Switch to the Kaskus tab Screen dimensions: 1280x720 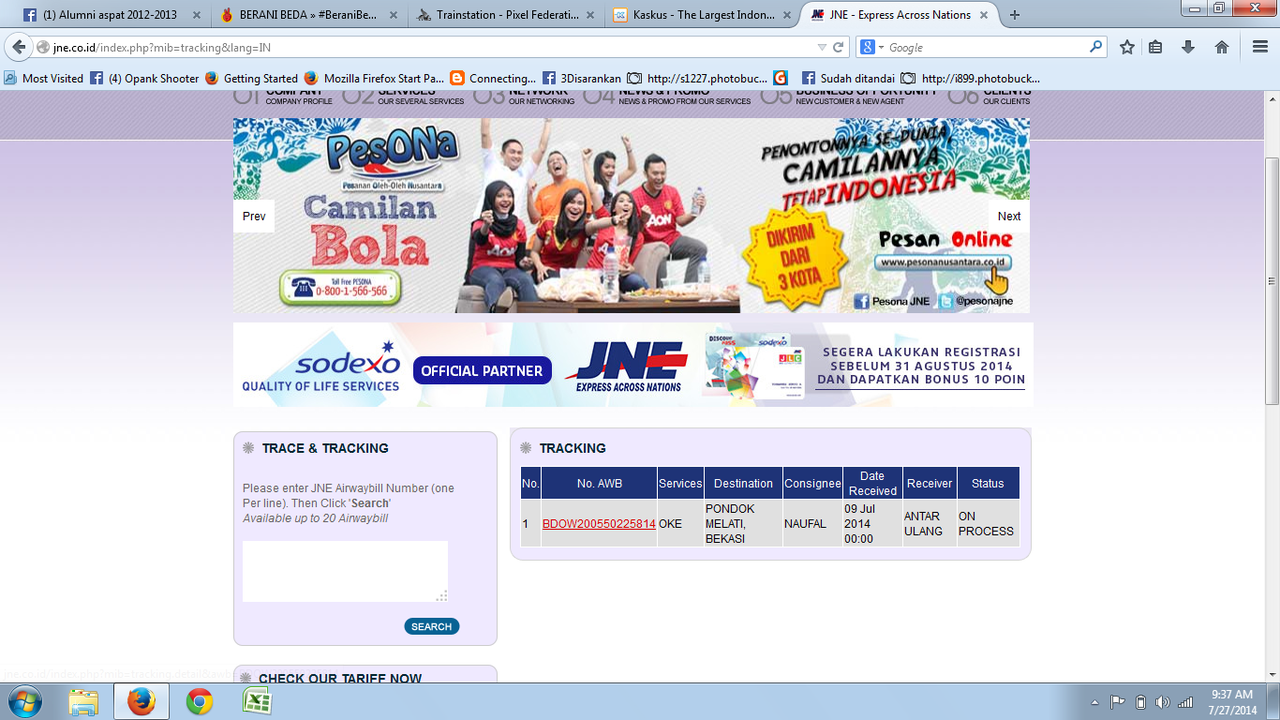pos(704,15)
